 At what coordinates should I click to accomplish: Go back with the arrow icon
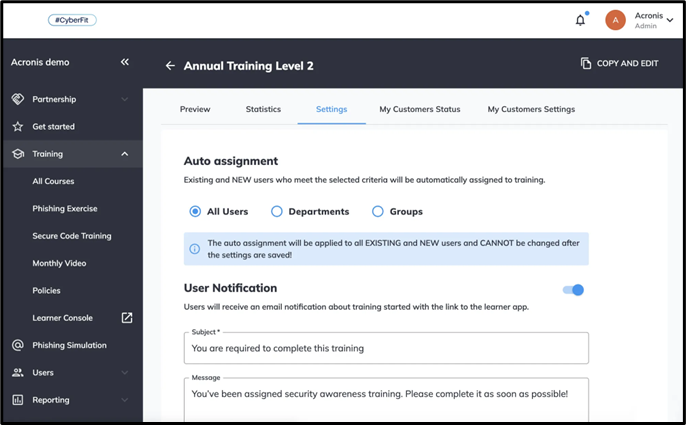pyautogui.click(x=170, y=66)
